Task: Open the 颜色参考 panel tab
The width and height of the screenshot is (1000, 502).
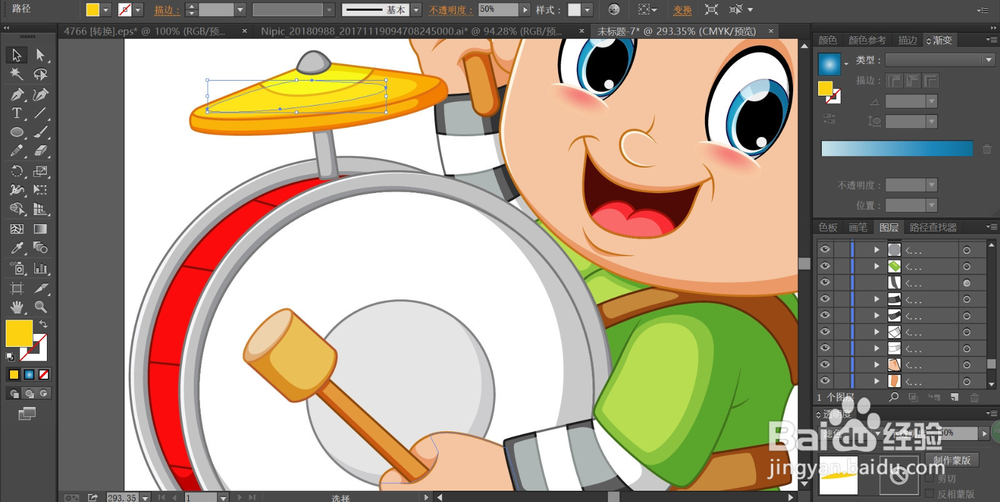Action: pyautogui.click(x=867, y=40)
